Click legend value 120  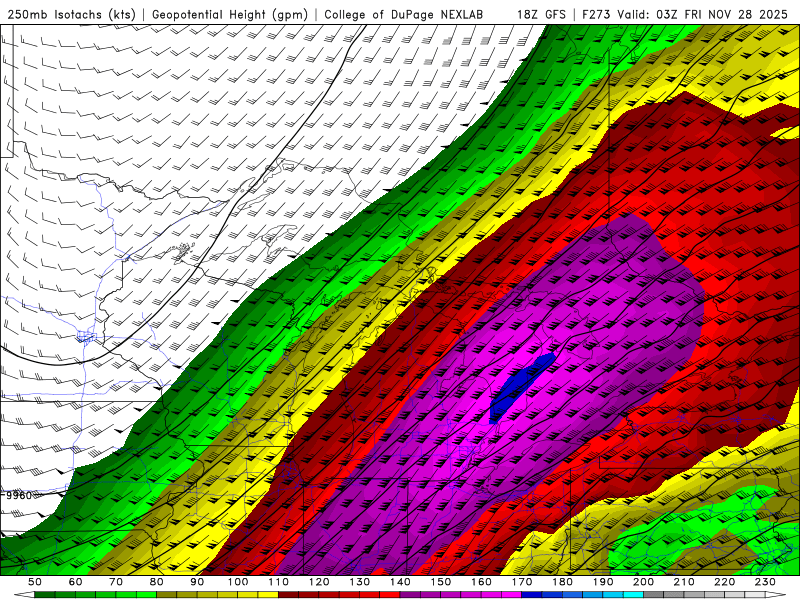pyautogui.click(x=319, y=582)
